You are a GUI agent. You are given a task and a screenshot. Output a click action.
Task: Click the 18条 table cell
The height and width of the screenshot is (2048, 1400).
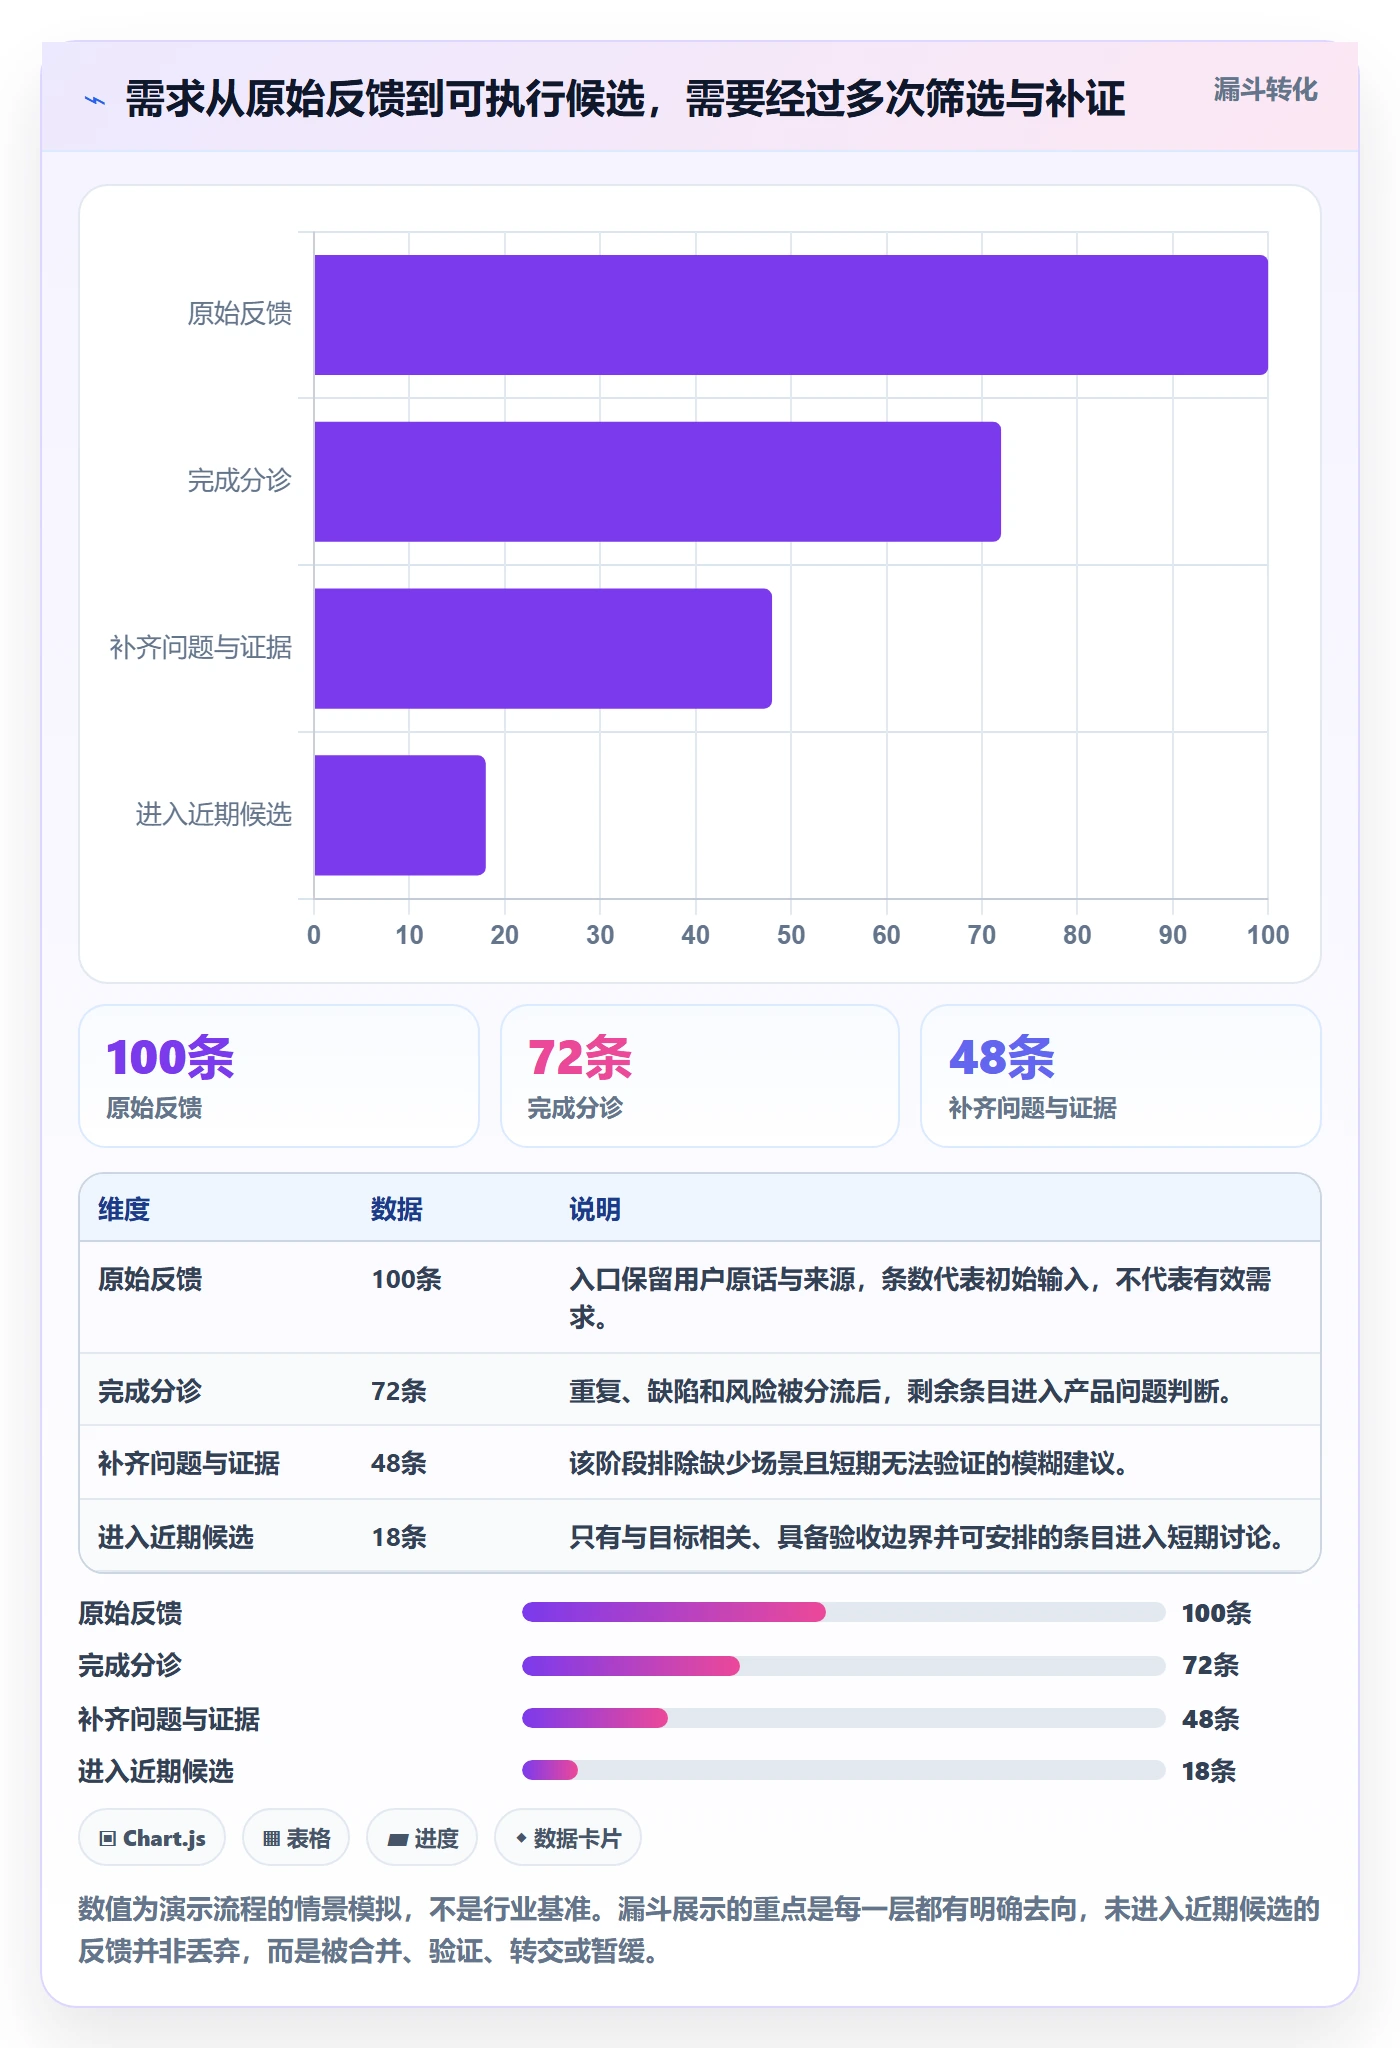pyautogui.click(x=399, y=1537)
